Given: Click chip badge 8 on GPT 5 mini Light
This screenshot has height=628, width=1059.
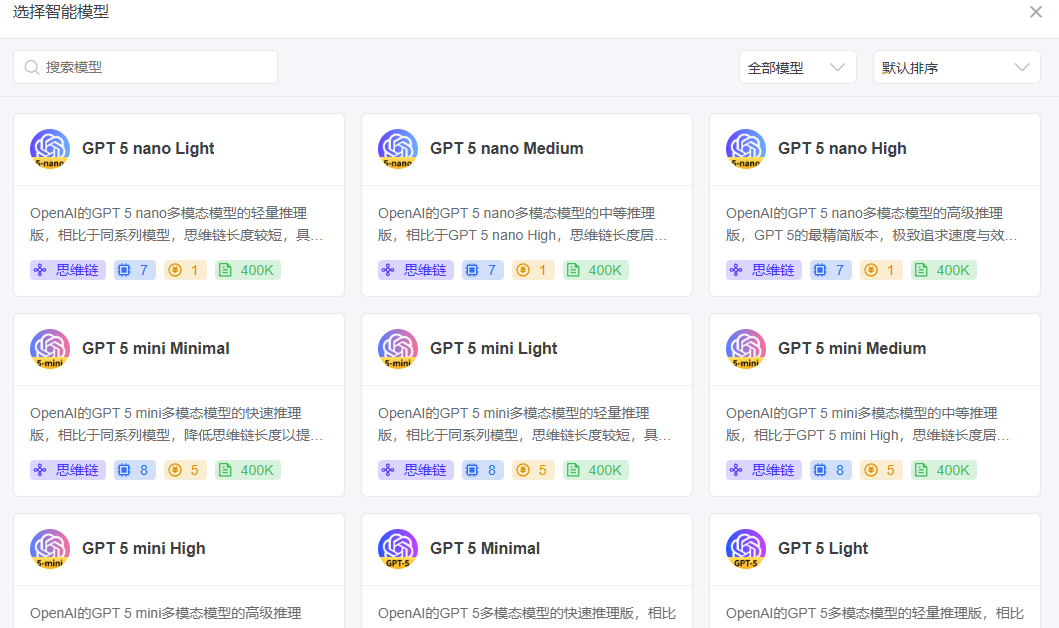Looking at the screenshot, I should coord(482,470).
